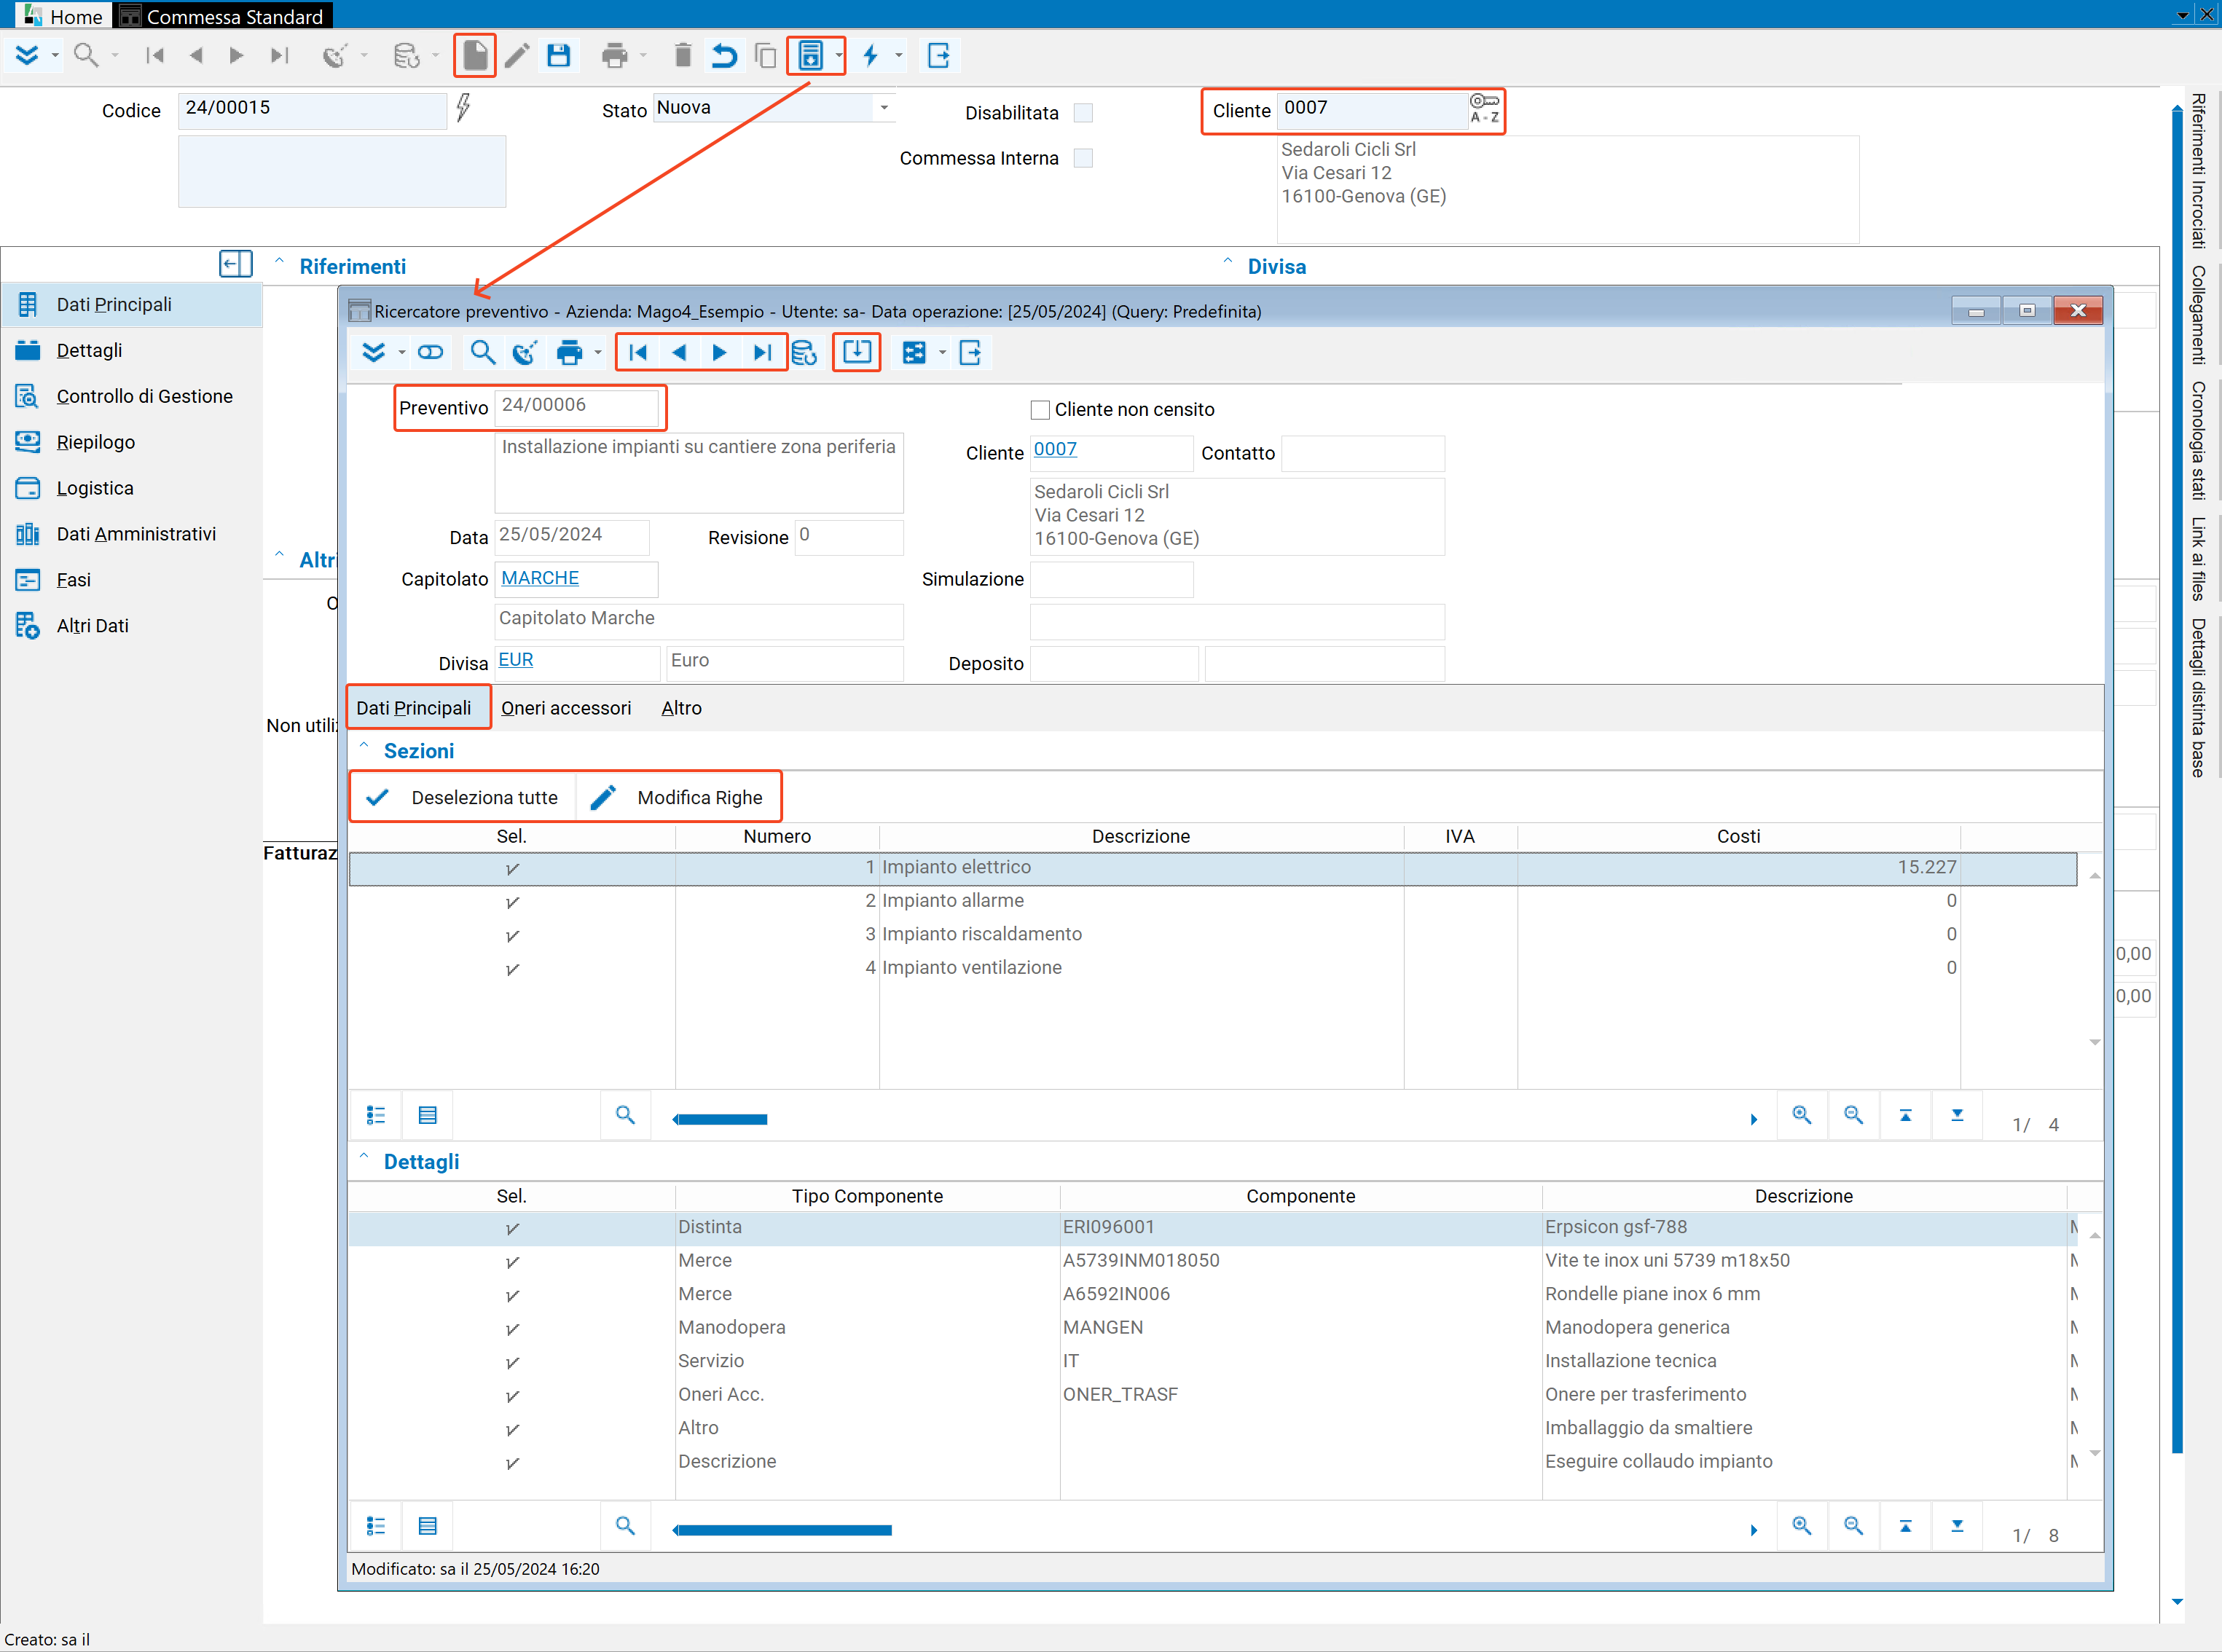Open the lightning bolt dropdown arrow
Screen dimensions: 2222x1652
pyautogui.click(x=899, y=55)
